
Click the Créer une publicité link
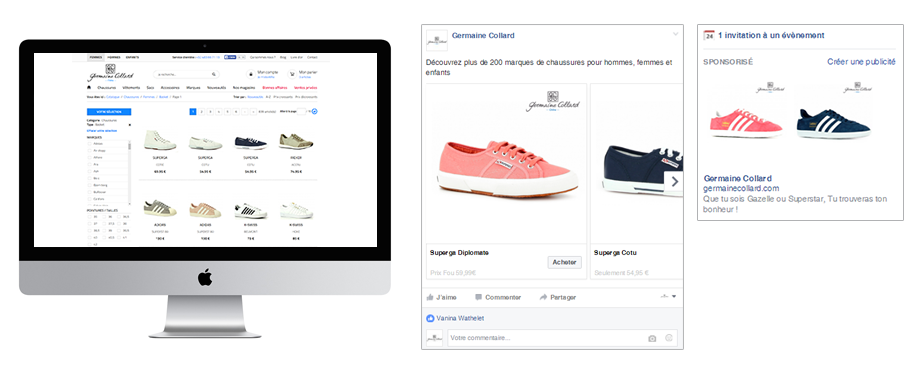pos(861,62)
